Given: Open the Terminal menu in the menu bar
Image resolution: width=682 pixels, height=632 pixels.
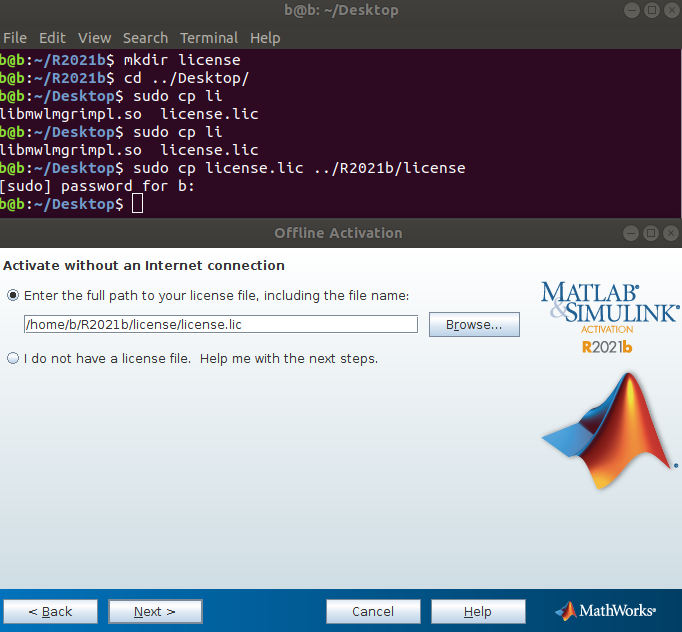Looking at the screenshot, I should click(209, 38).
